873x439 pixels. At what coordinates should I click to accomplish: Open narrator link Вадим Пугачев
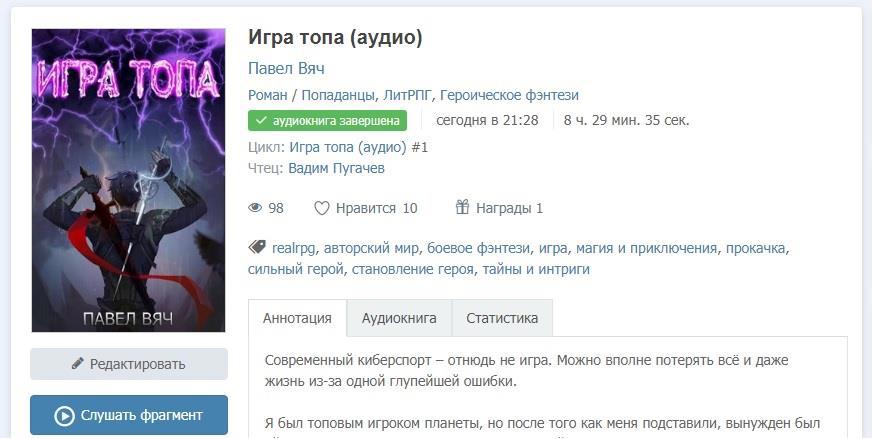(x=336, y=168)
